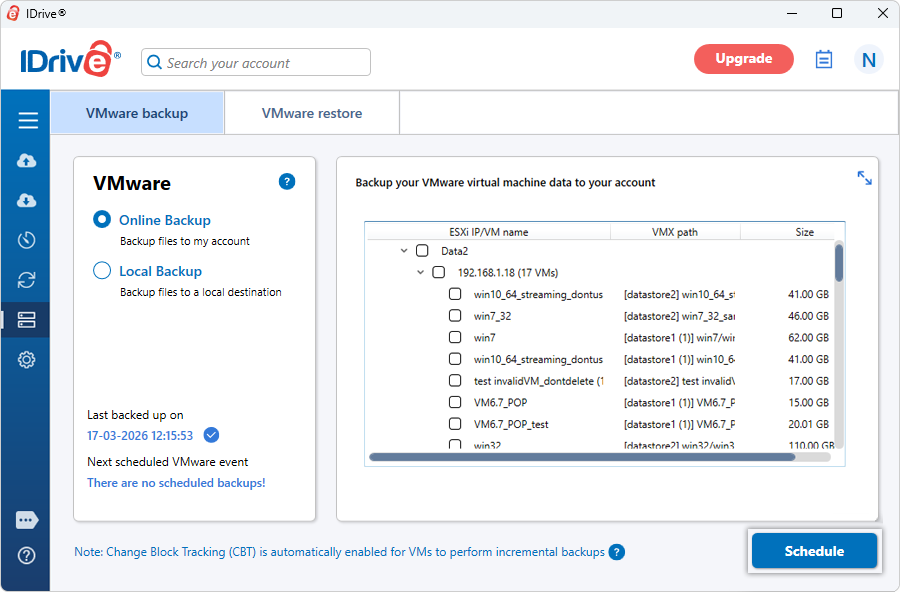Tick the VM6.7_POP checkbox
The image size is (900, 592).
pyautogui.click(x=455, y=403)
